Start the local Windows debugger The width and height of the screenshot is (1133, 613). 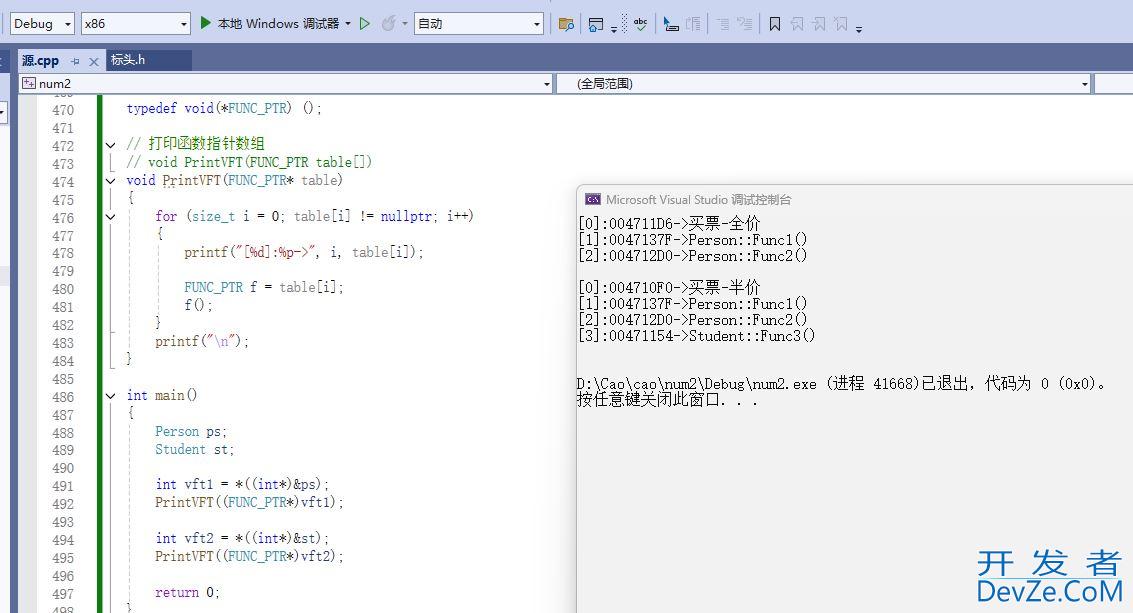270,24
